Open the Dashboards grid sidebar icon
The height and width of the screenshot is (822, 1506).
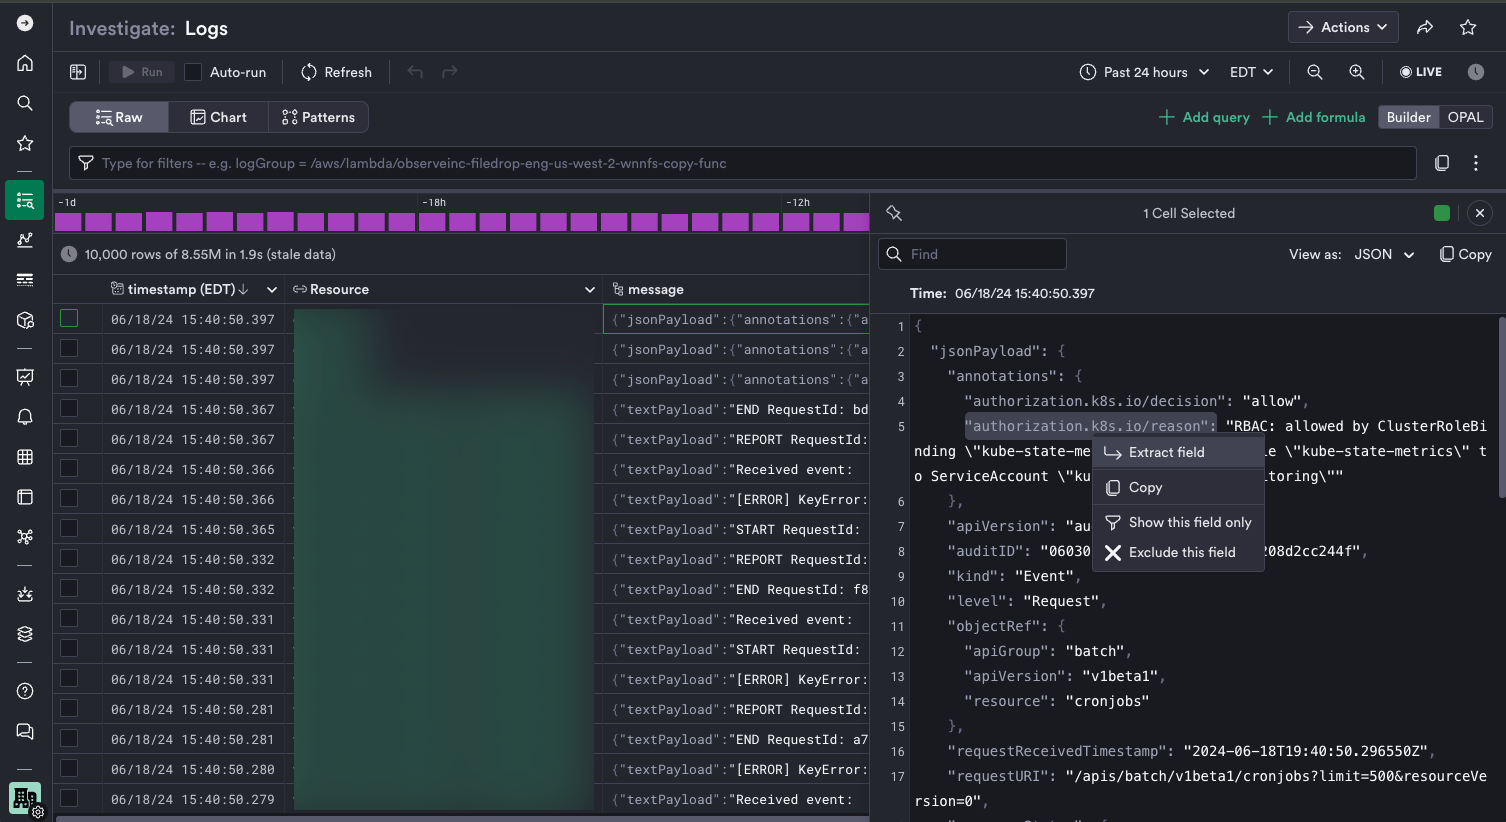click(25, 457)
